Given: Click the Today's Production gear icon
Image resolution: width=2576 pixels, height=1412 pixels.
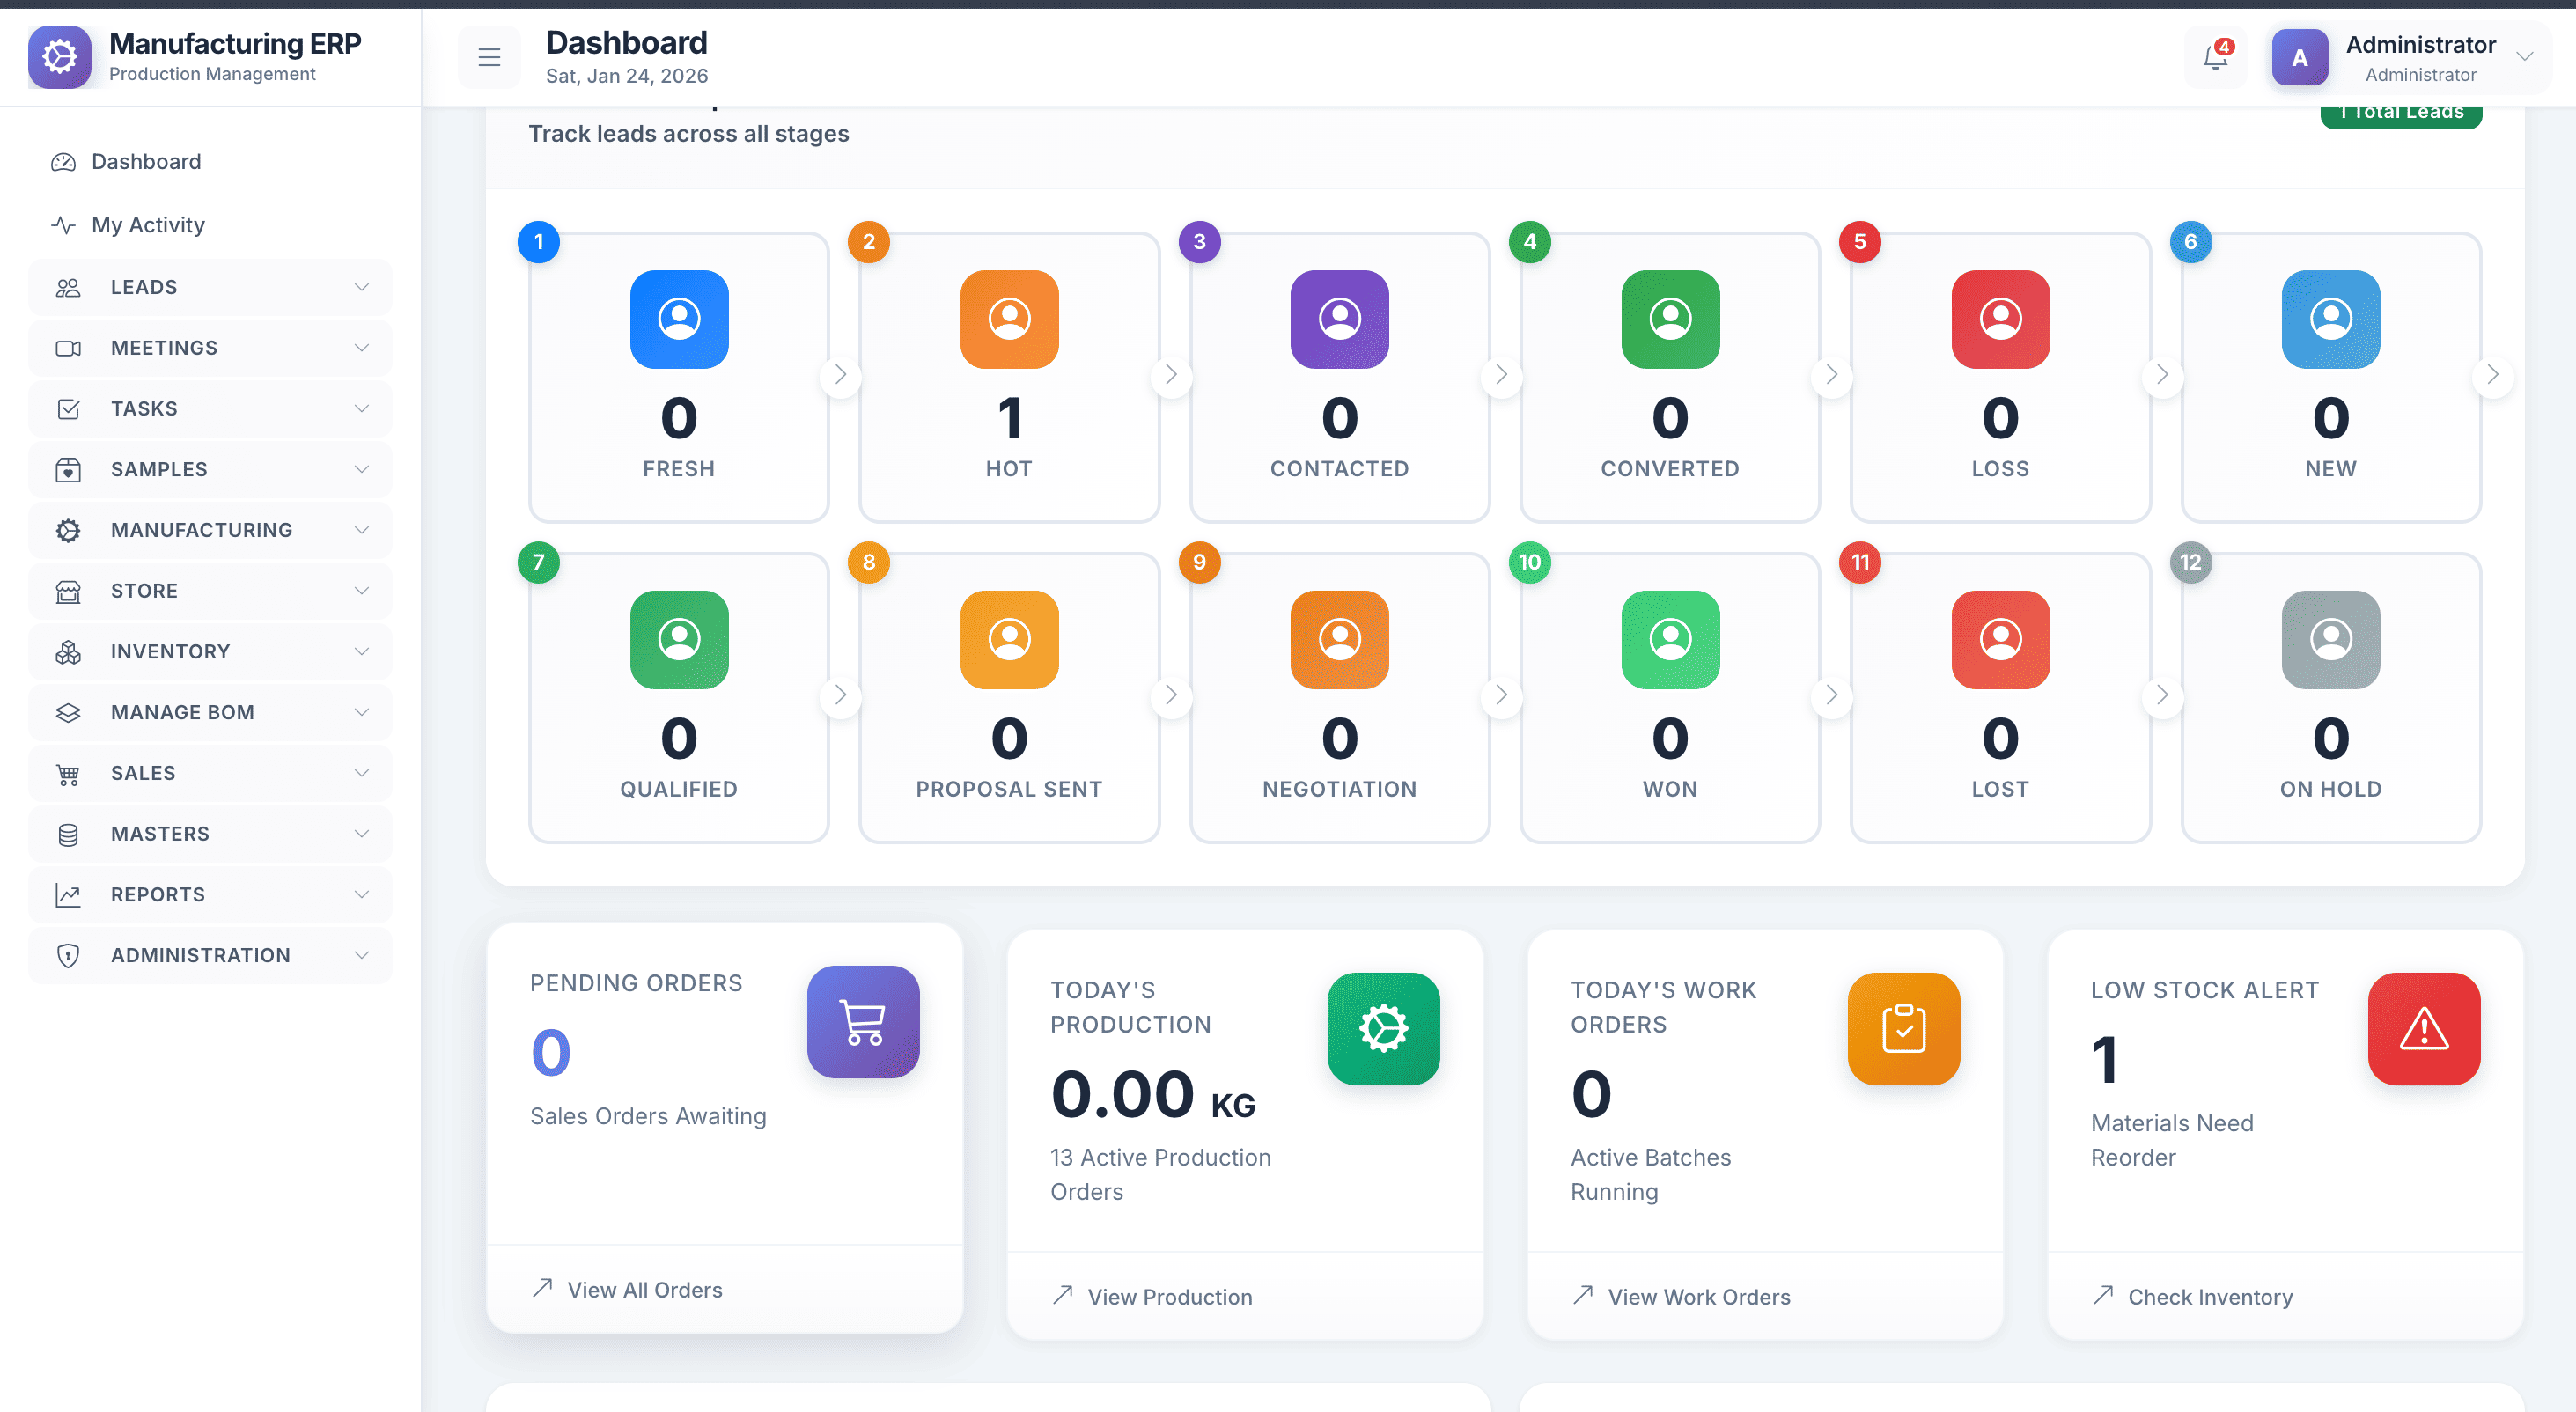Looking at the screenshot, I should 1383,1028.
